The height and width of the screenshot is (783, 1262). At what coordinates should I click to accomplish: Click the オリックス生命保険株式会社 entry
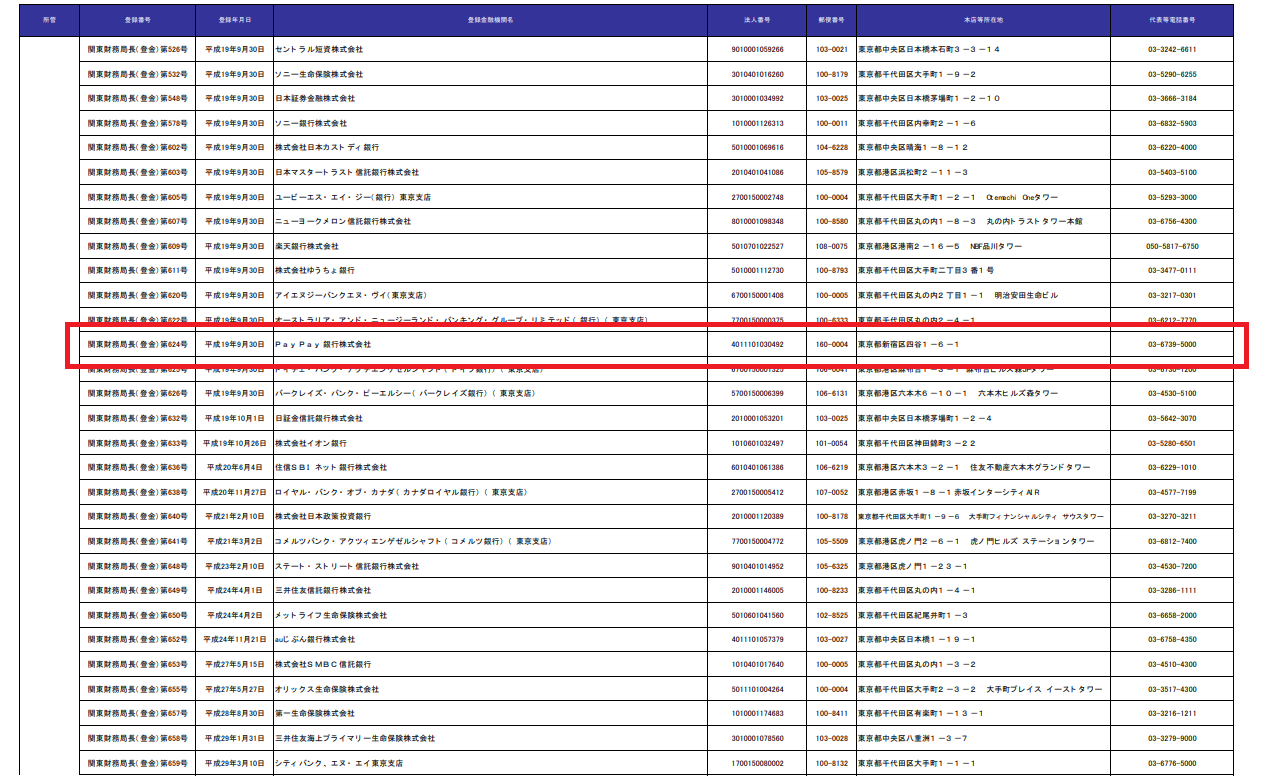pos(327,689)
